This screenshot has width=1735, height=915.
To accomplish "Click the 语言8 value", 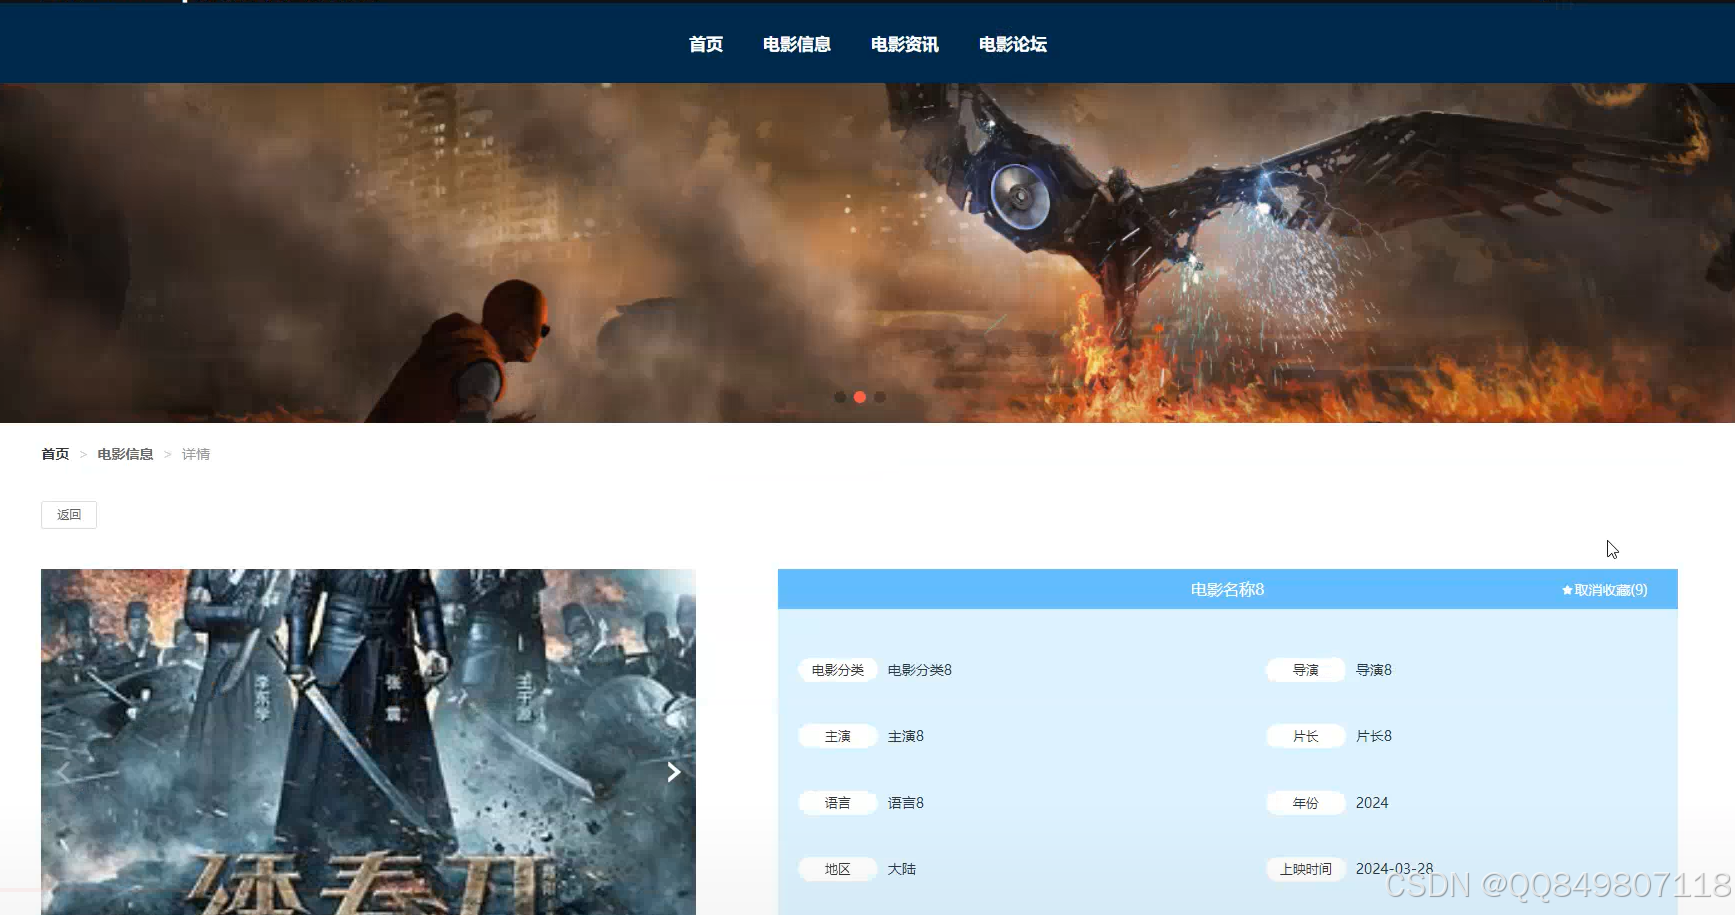I will click(906, 803).
